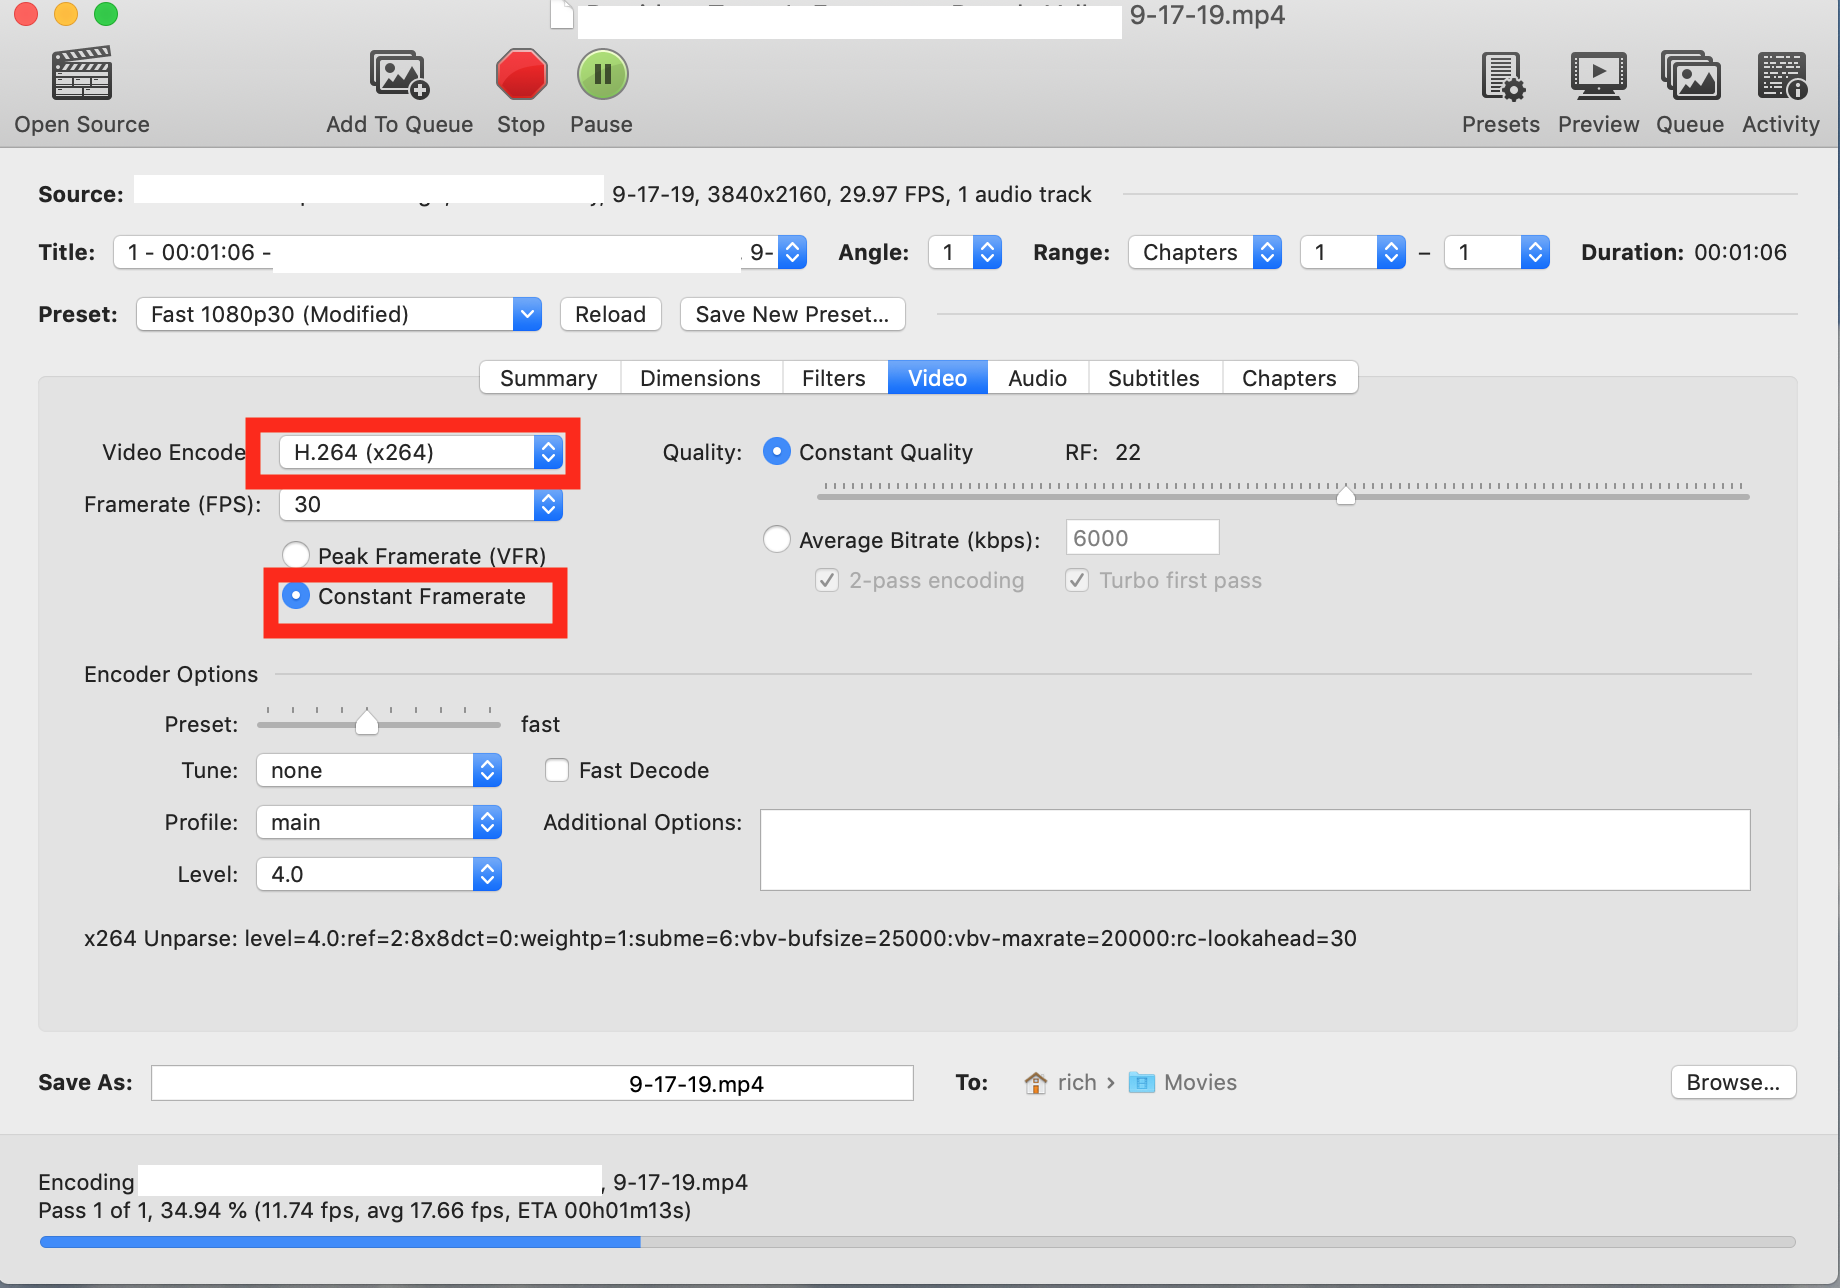Screen dimensions: 1840x1288
Task: Click the RF constant quality slider handle
Action: (1346, 494)
